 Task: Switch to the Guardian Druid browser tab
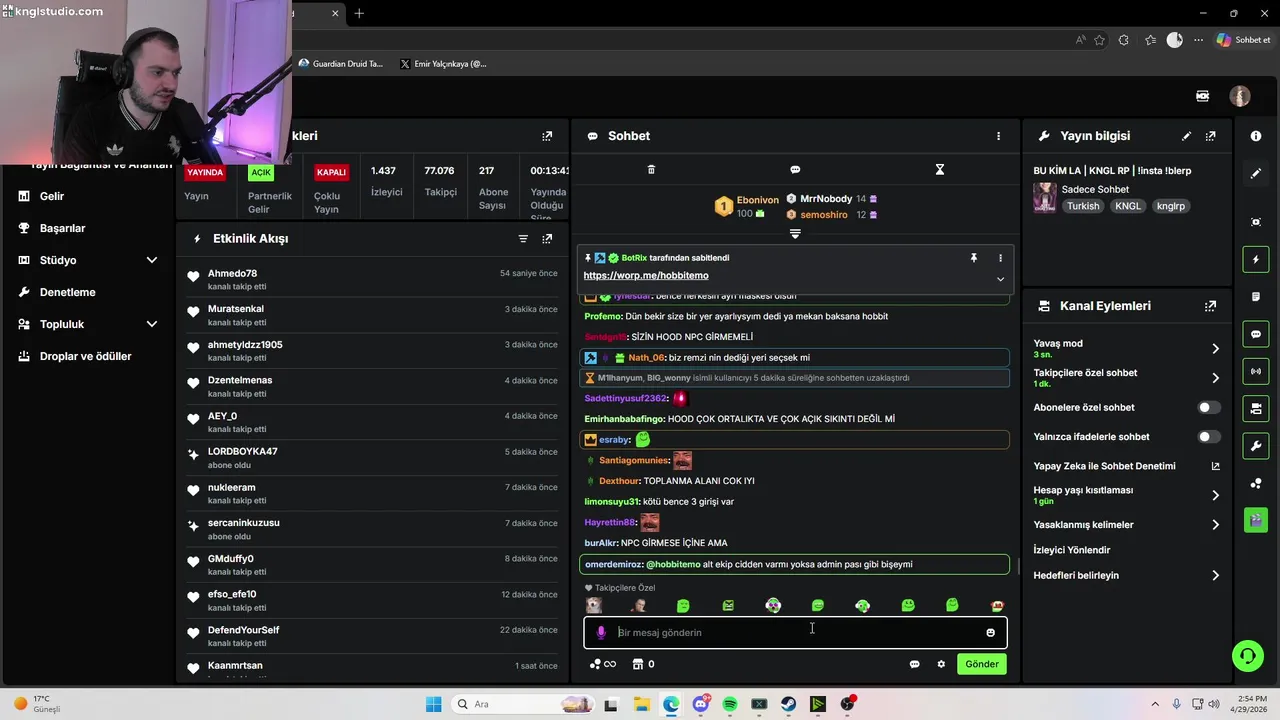(x=341, y=64)
